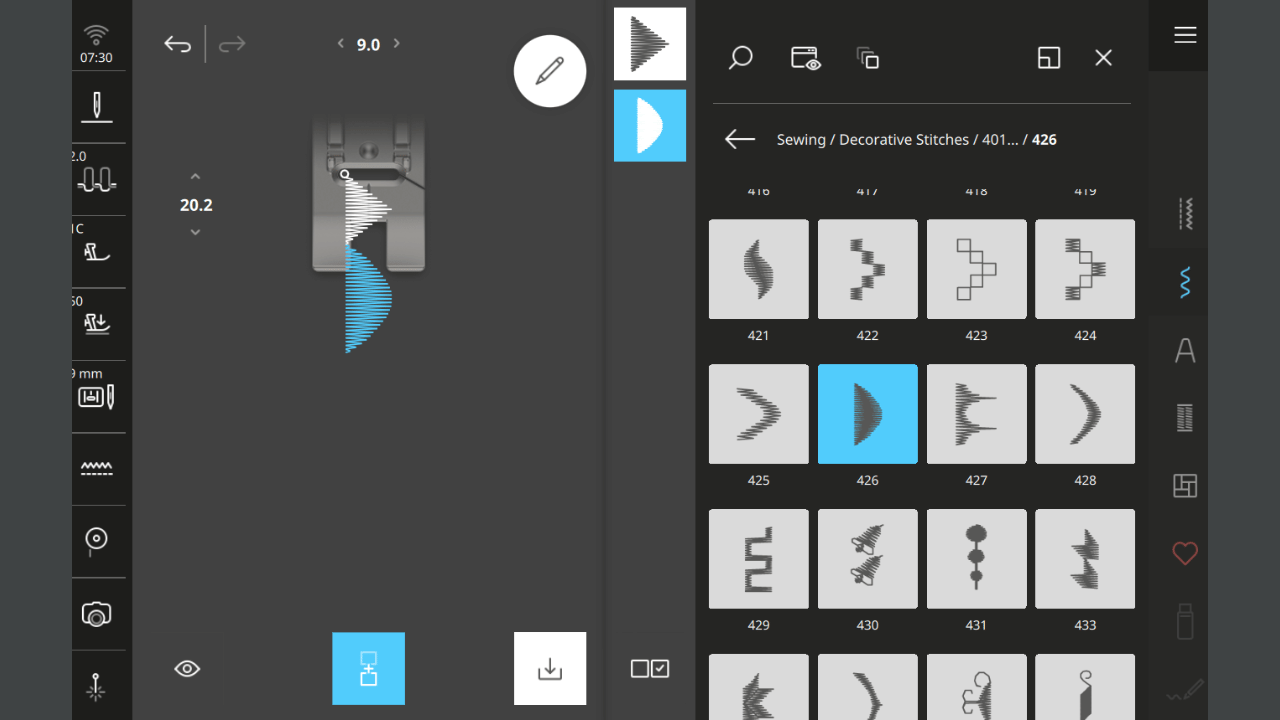1280x720 pixels.
Task: Select the blue half-moon stitch in combination list
Action: [x=650, y=125]
